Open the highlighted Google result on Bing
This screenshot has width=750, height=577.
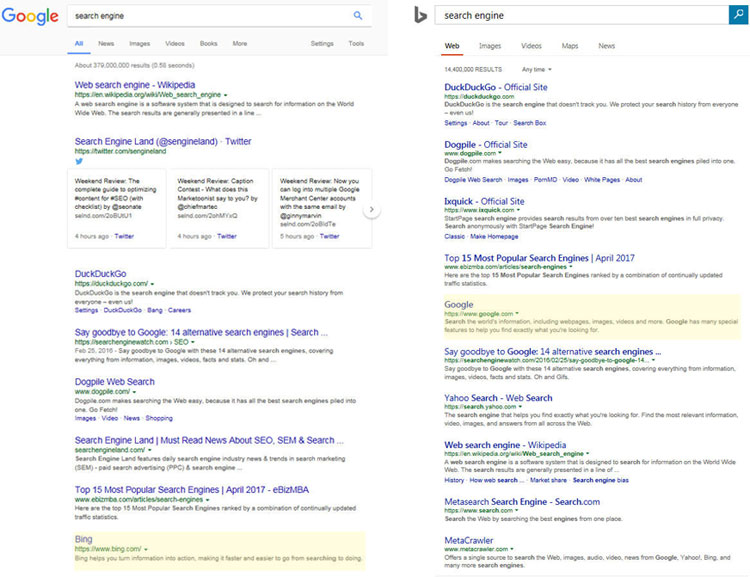(459, 304)
